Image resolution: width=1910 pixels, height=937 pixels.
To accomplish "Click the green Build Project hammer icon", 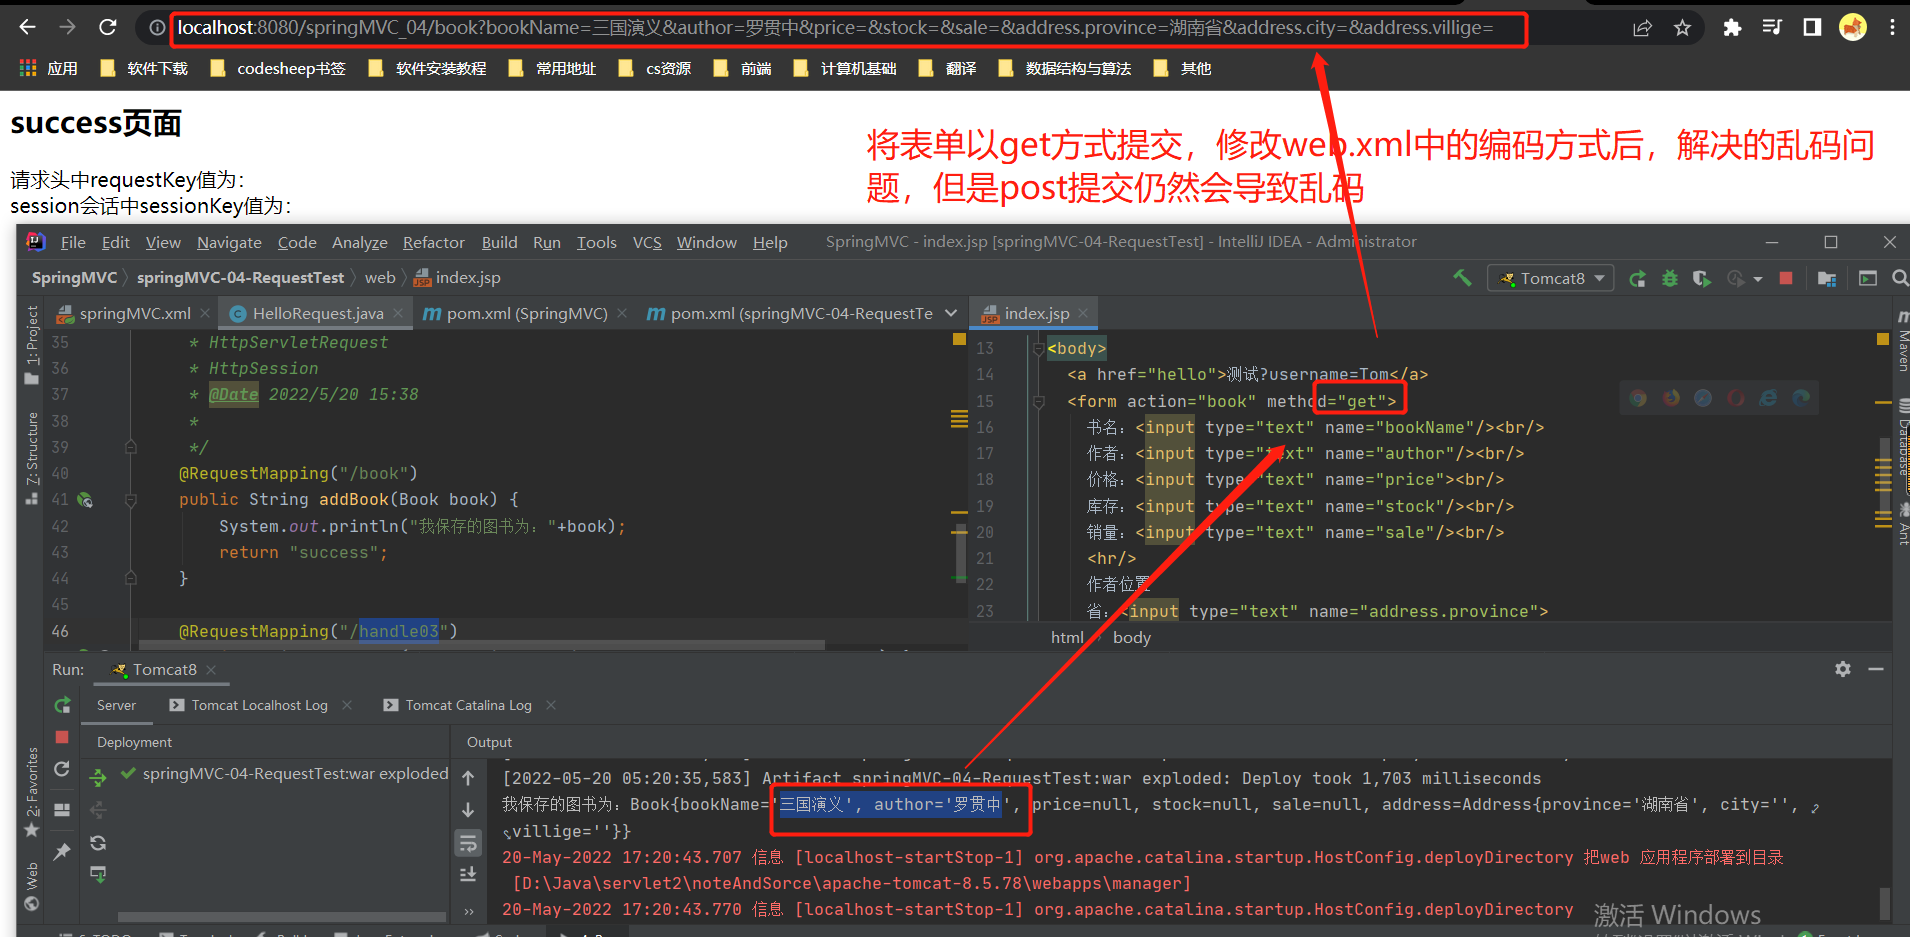I will pyautogui.click(x=1462, y=278).
